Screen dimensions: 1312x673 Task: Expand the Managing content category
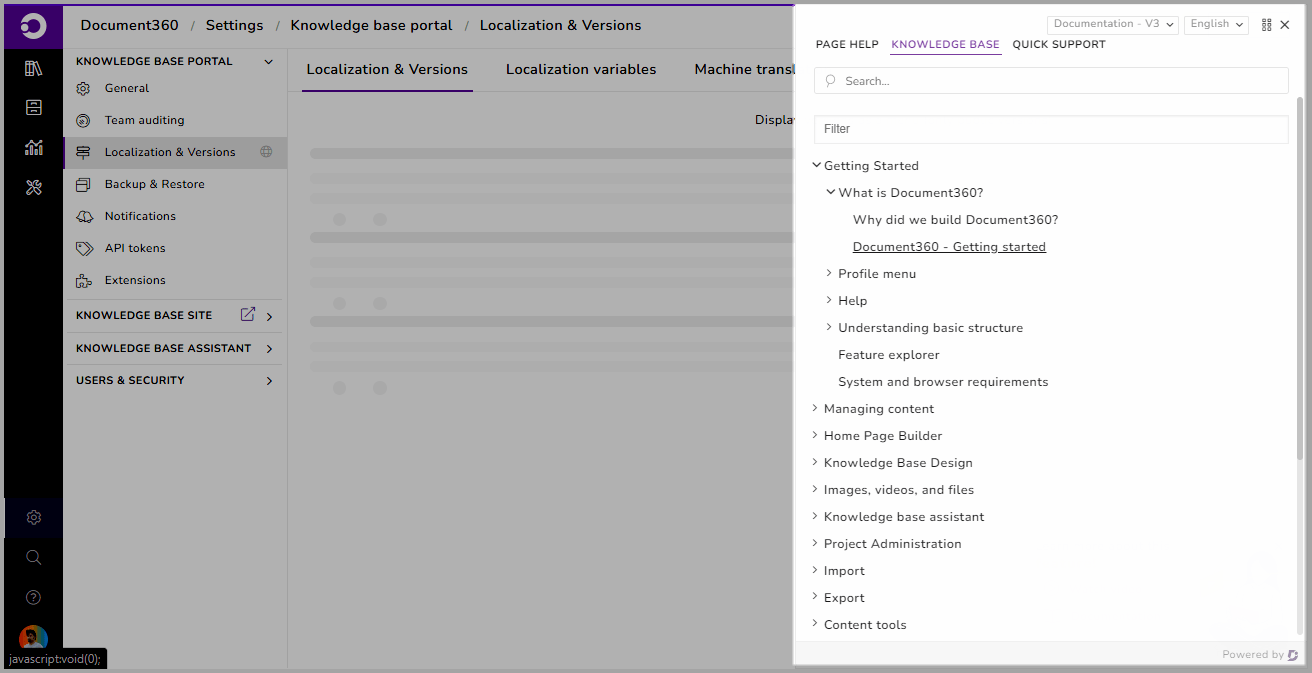tap(815, 408)
